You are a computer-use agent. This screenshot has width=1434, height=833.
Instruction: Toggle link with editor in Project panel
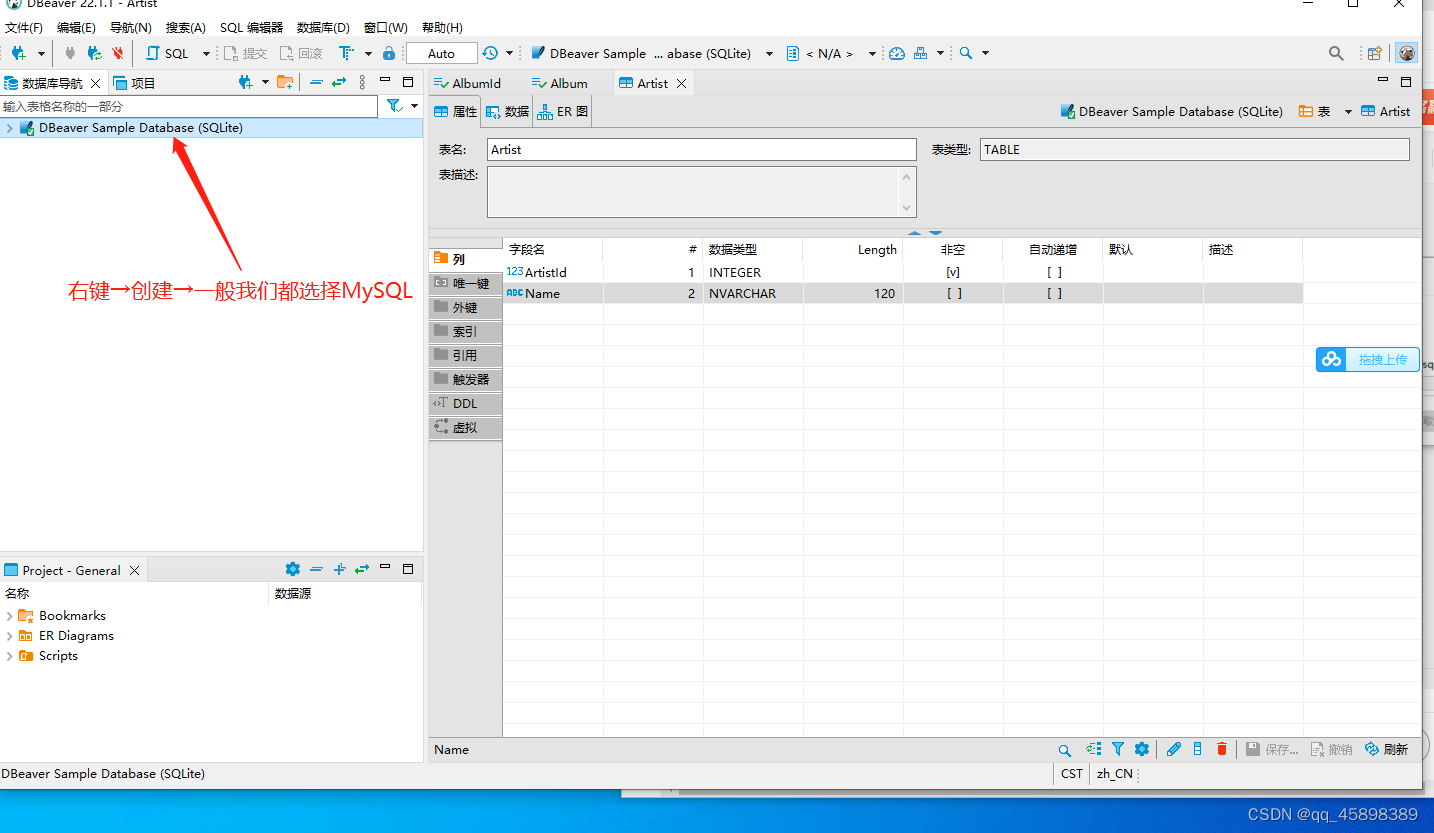[x=362, y=569]
